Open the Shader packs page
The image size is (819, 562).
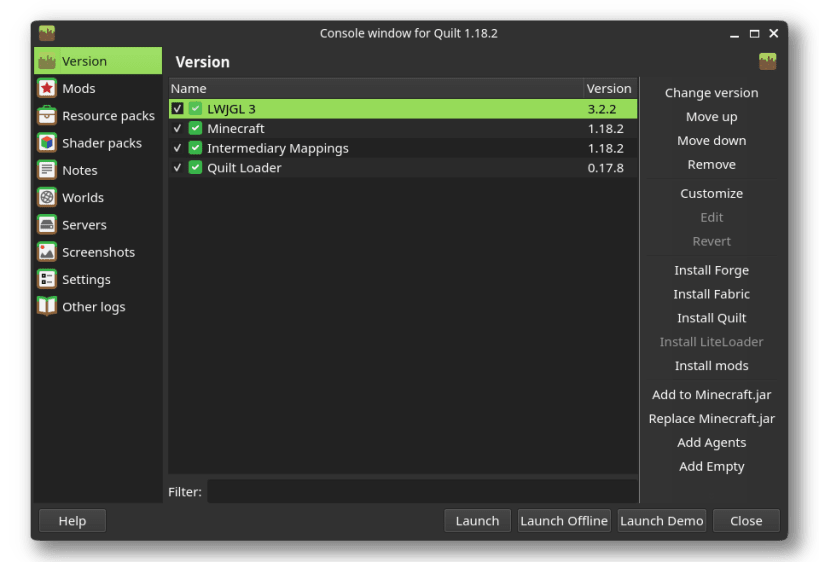click(98, 143)
